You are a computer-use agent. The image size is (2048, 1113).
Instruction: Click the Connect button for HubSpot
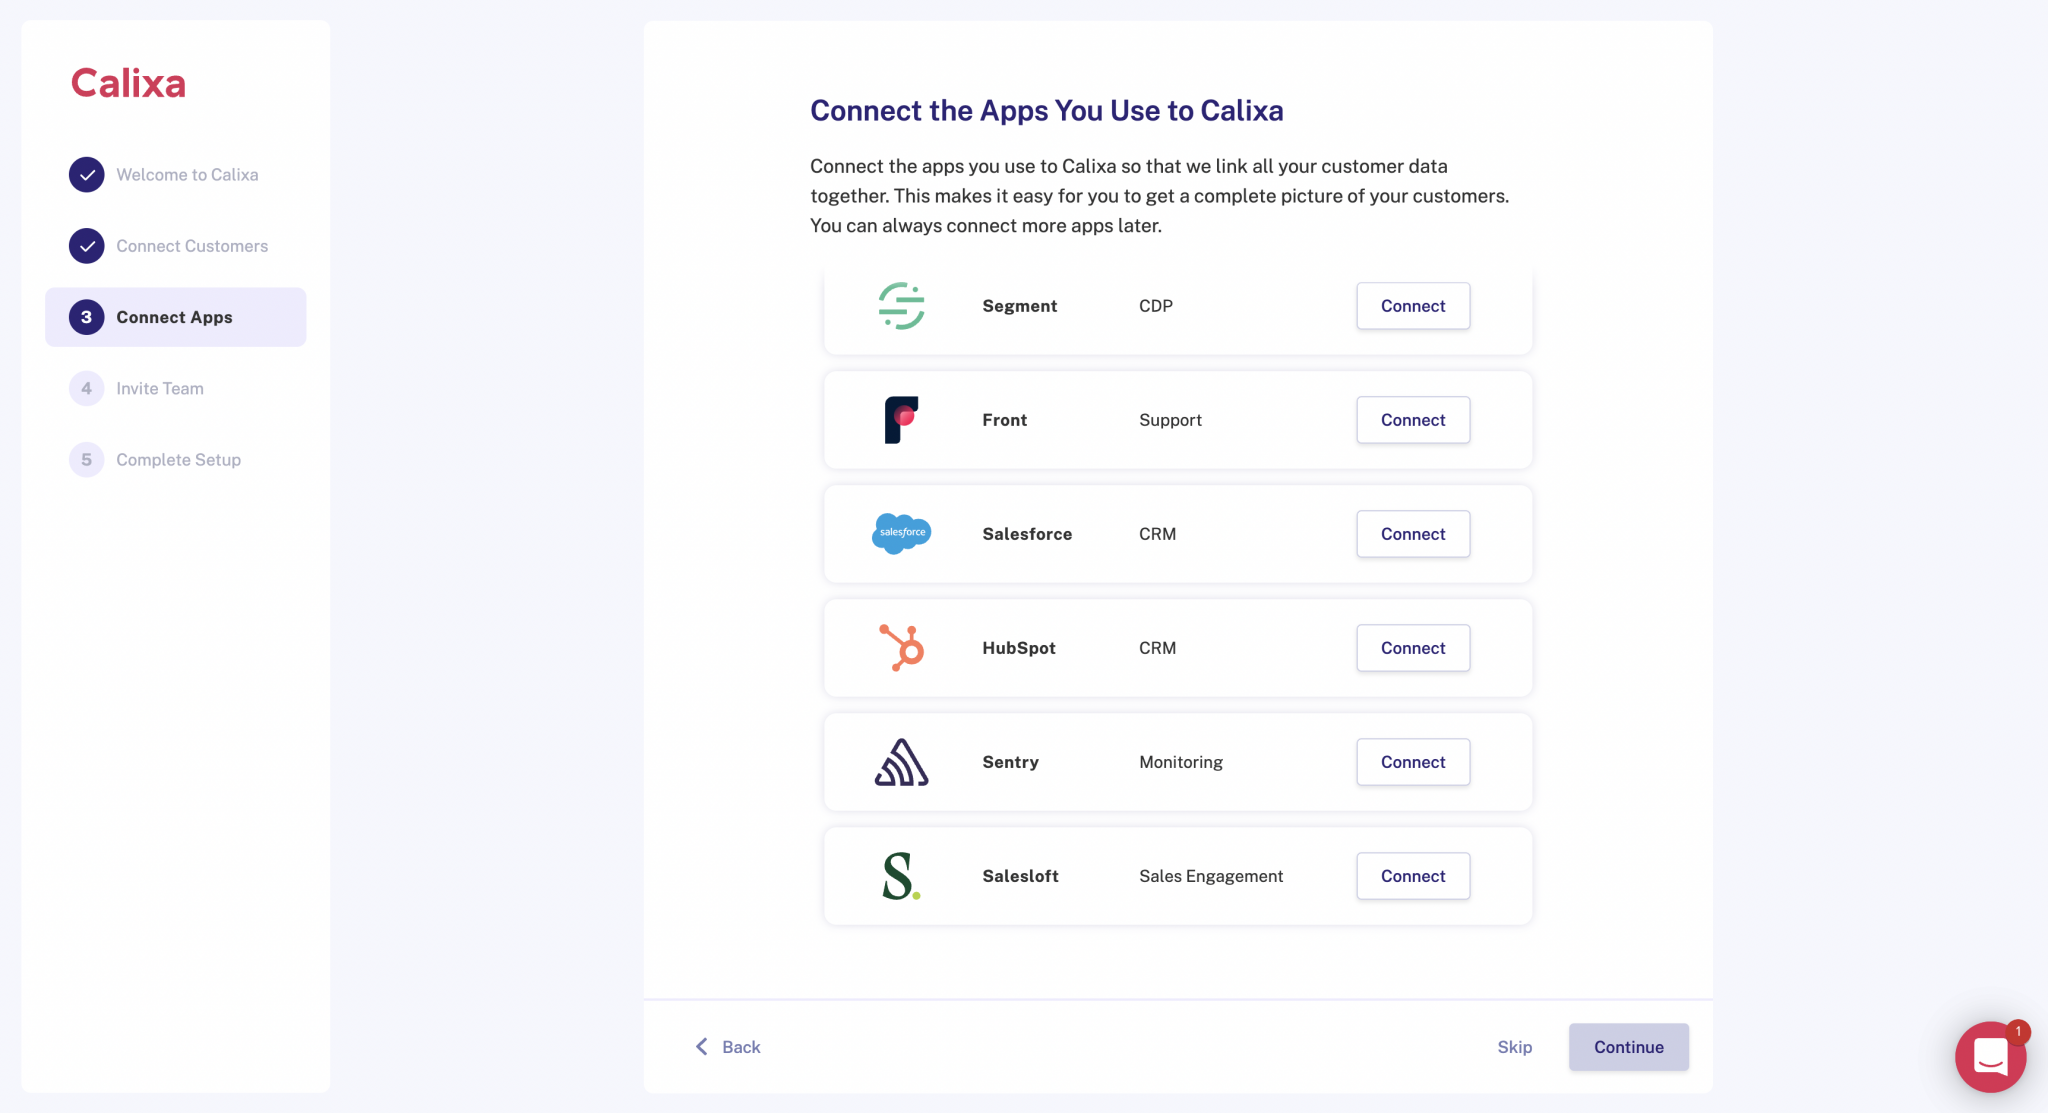click(x=1412, y=647)
